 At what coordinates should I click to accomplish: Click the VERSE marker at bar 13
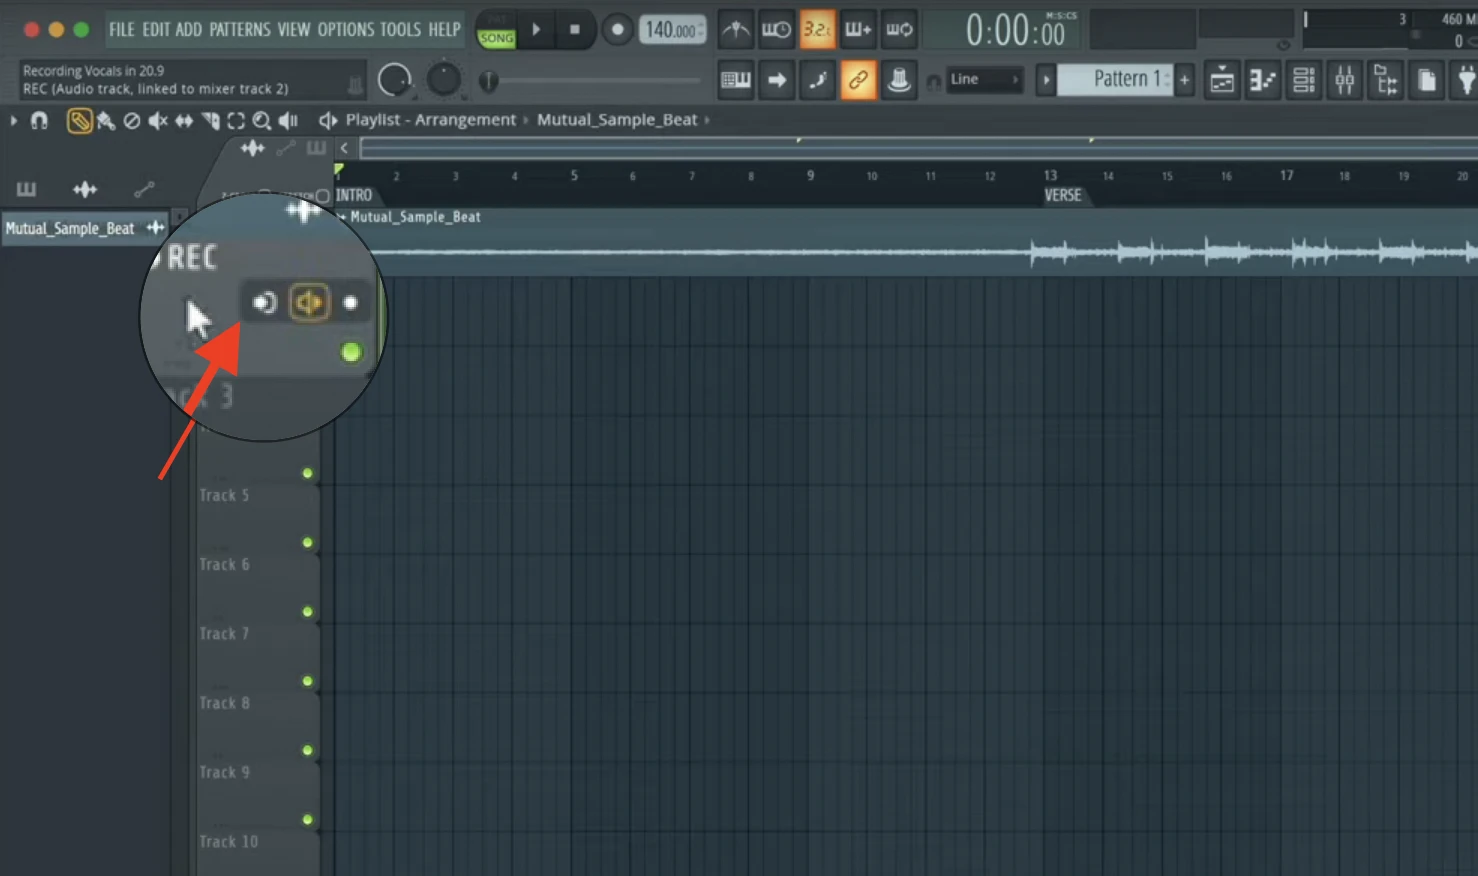point(1062,195)
